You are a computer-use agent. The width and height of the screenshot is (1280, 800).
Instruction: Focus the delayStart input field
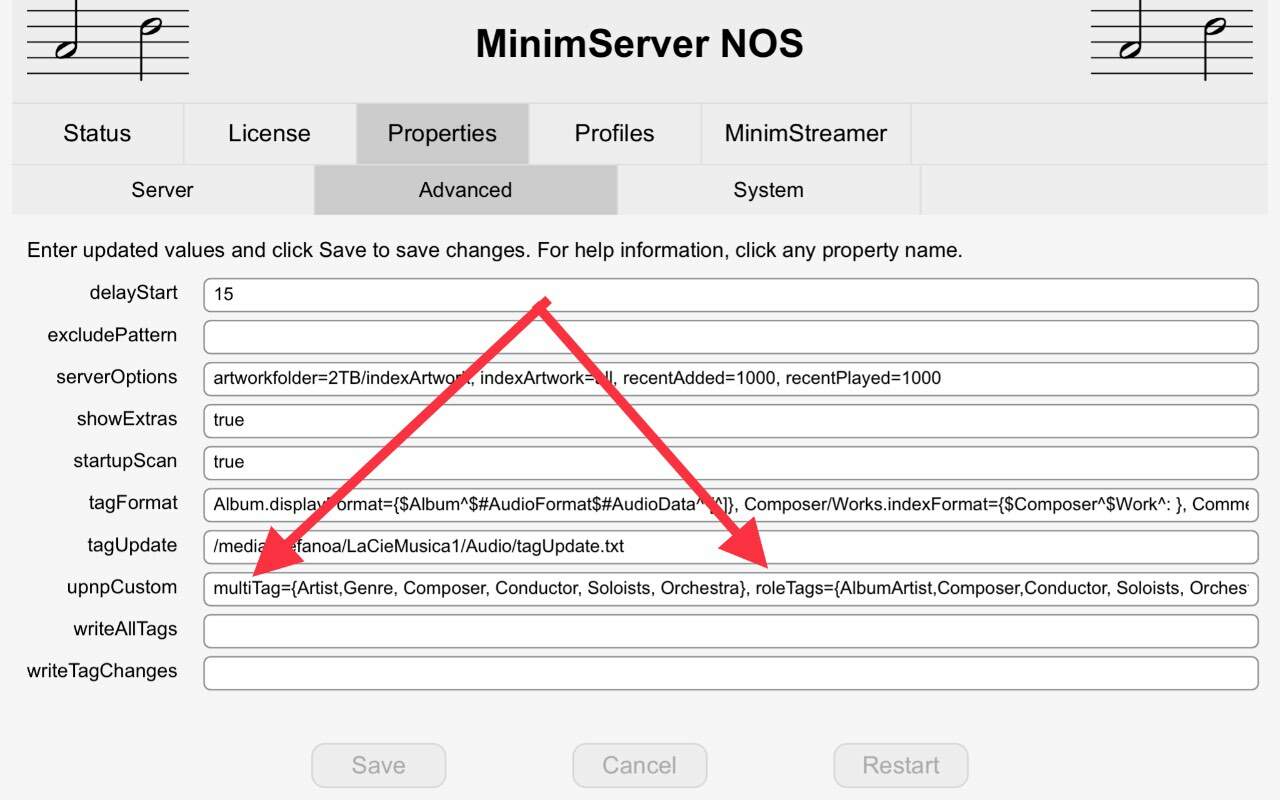pos(730,295)
